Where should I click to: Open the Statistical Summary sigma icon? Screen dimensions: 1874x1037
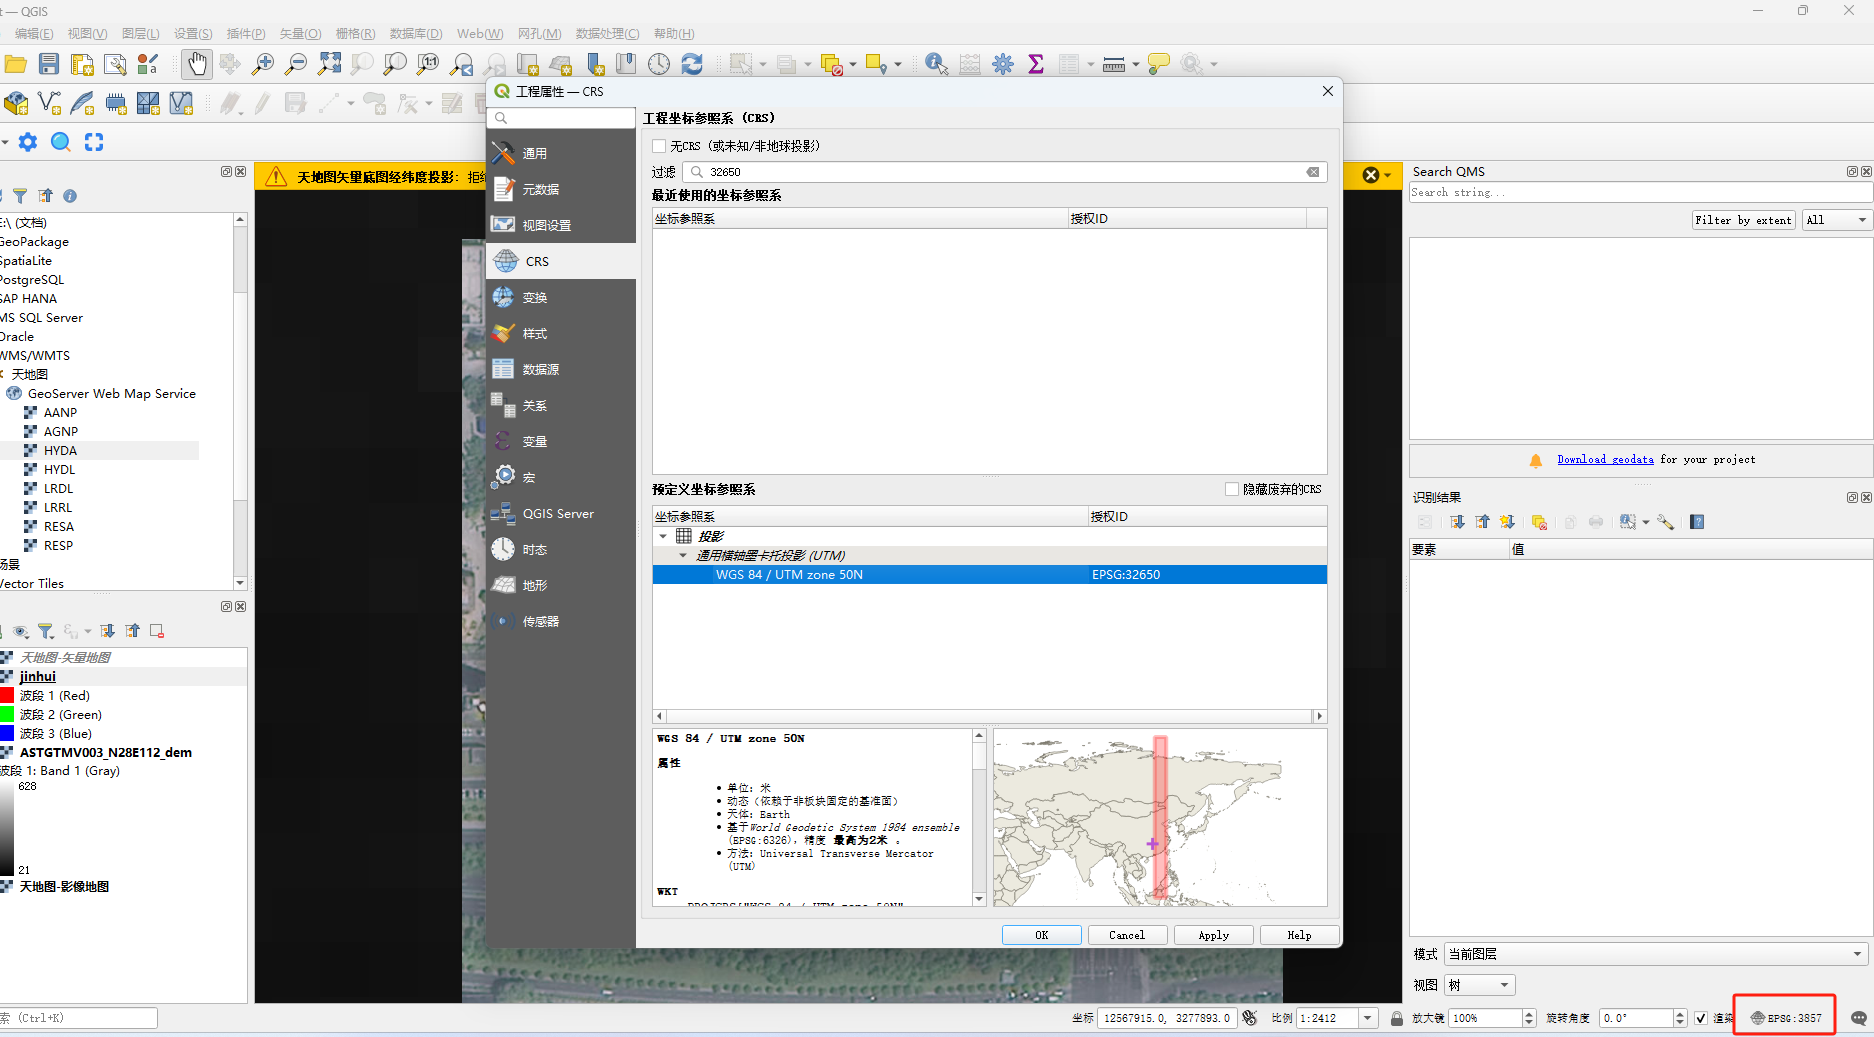coord(1036,64)
